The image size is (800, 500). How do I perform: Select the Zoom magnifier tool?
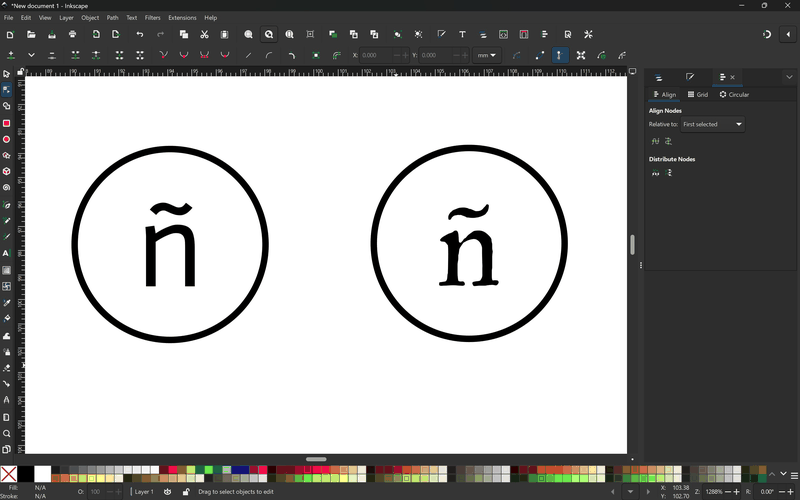click(6, 434)
